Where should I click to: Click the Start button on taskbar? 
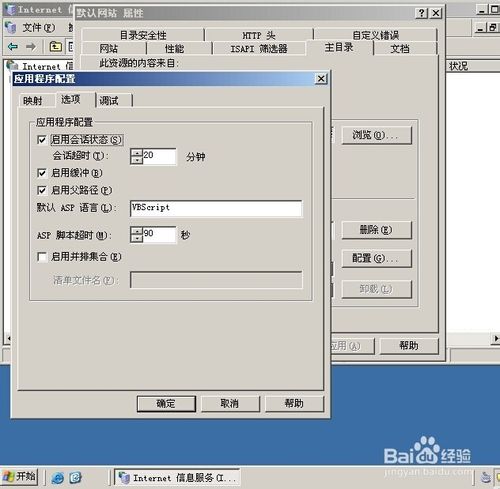pos(19,477)
